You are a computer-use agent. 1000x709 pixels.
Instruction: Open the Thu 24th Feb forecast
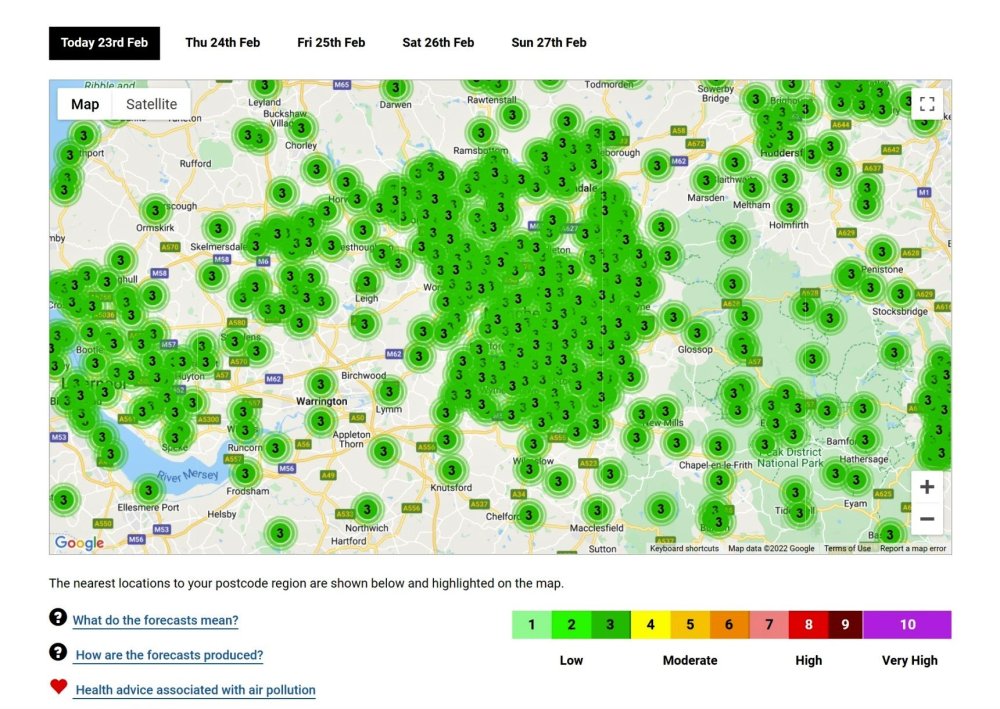pos(222,43)
